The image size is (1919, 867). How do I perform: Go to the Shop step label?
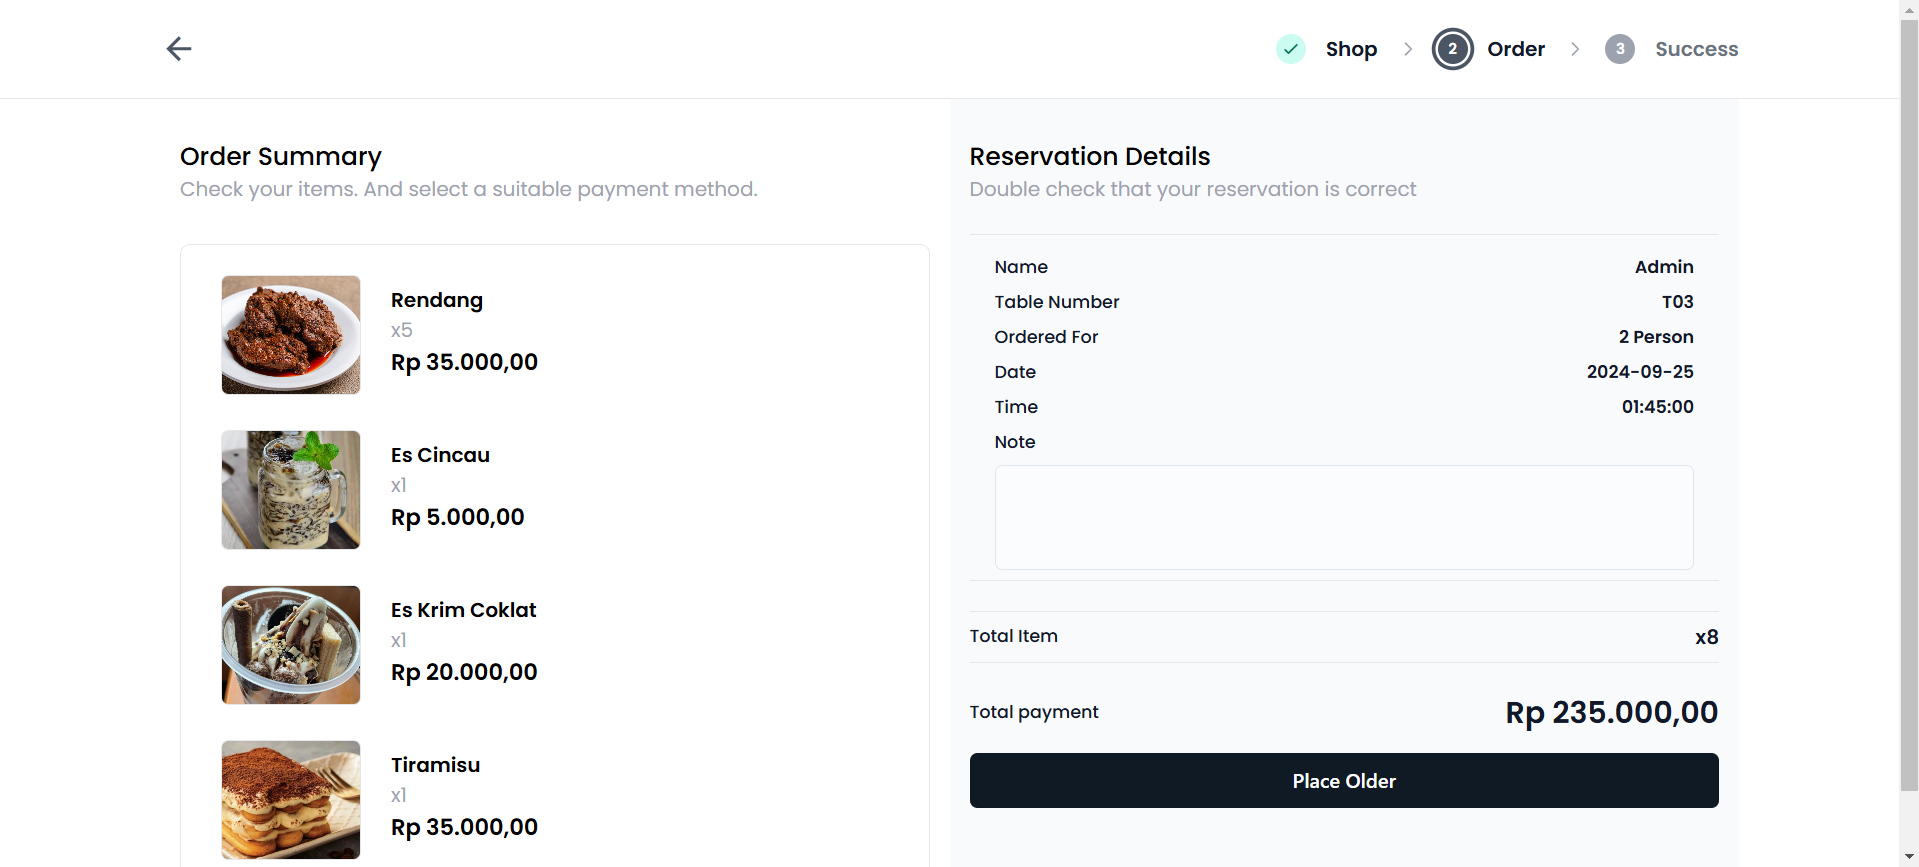tap(1351, 49)
